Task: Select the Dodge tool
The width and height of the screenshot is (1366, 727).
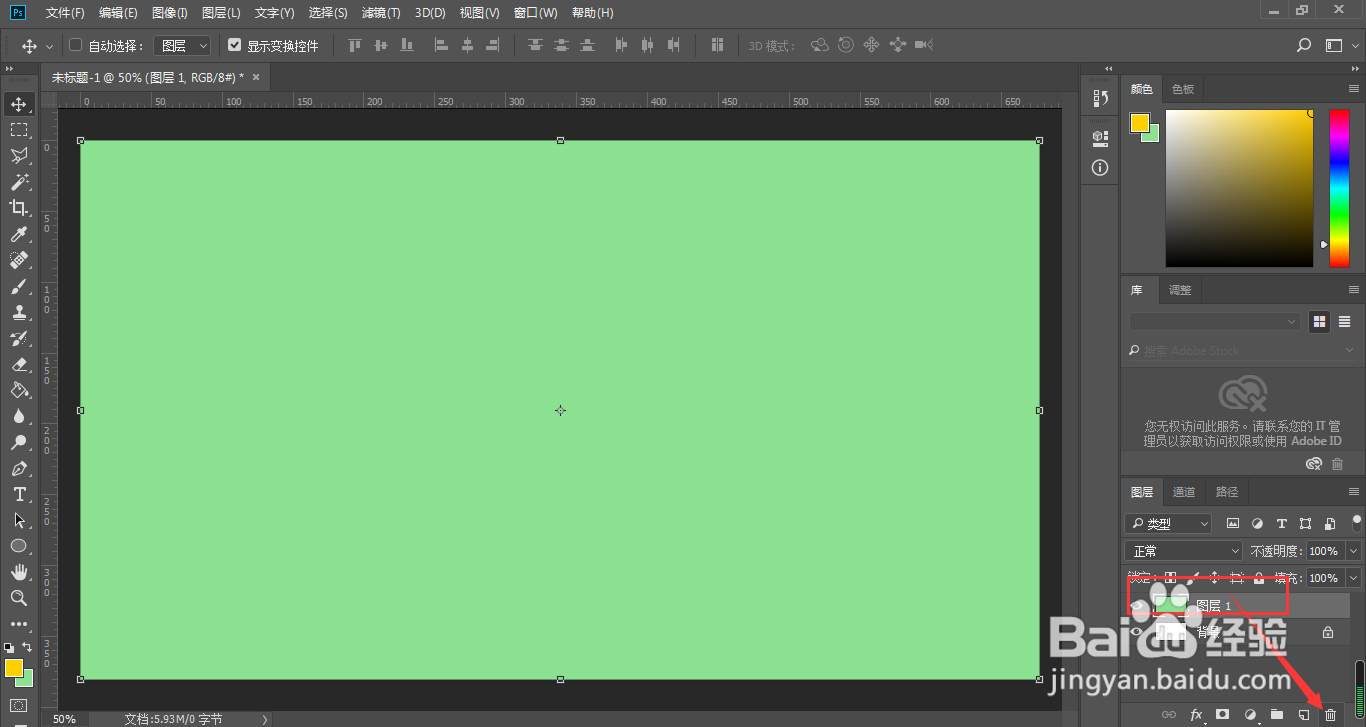Action: 19,442
